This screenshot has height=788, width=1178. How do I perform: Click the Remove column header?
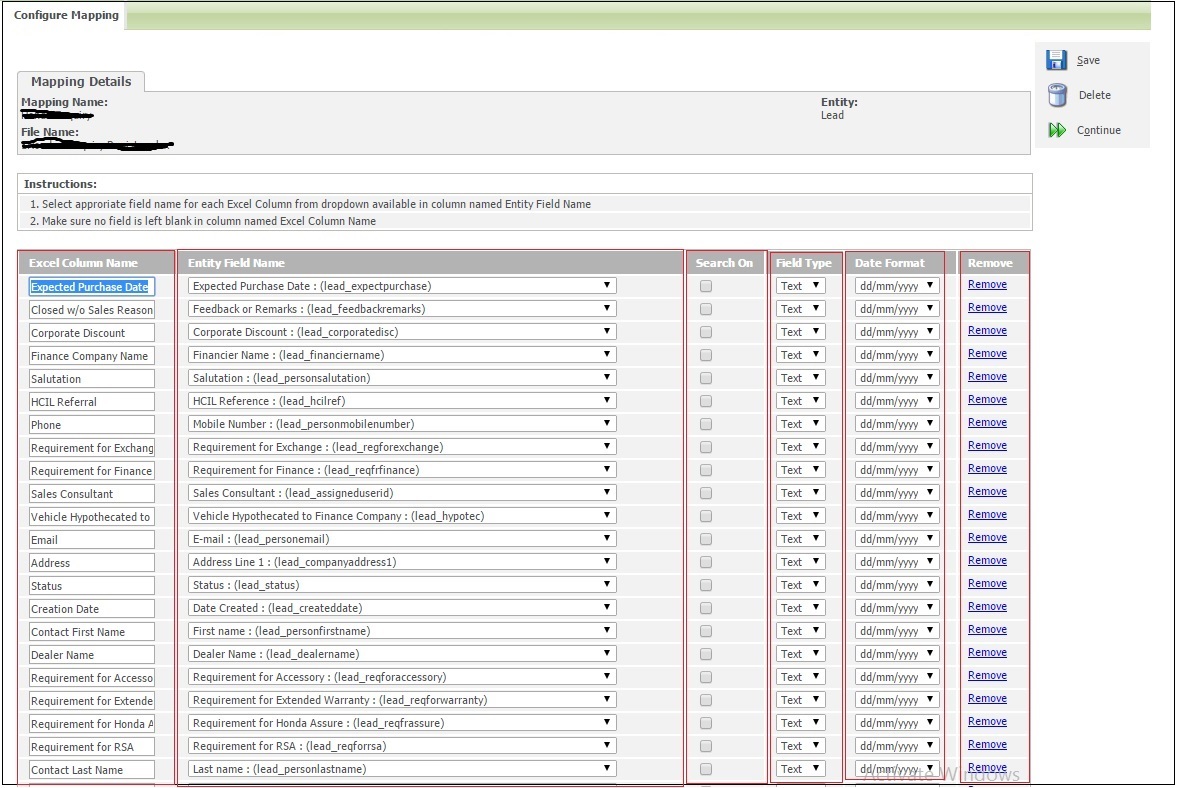click(x=989, y=263)
